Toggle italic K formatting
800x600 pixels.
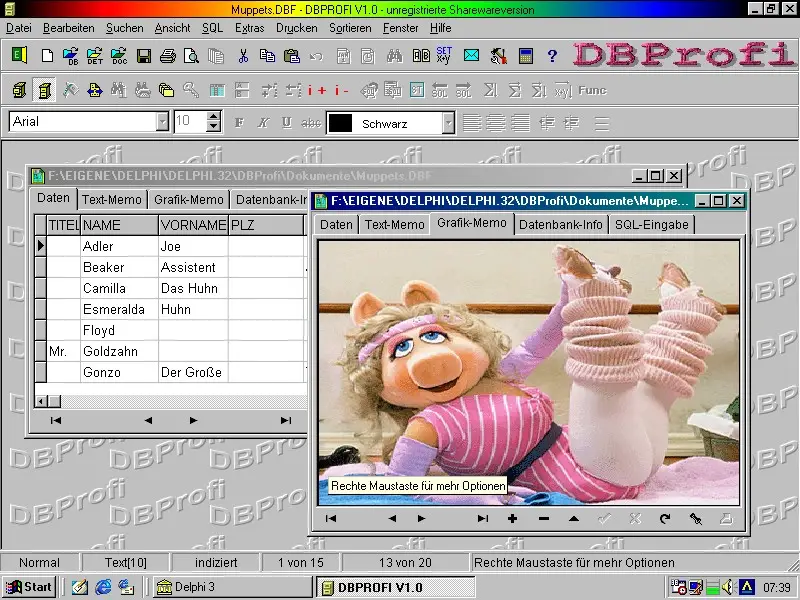263,123
